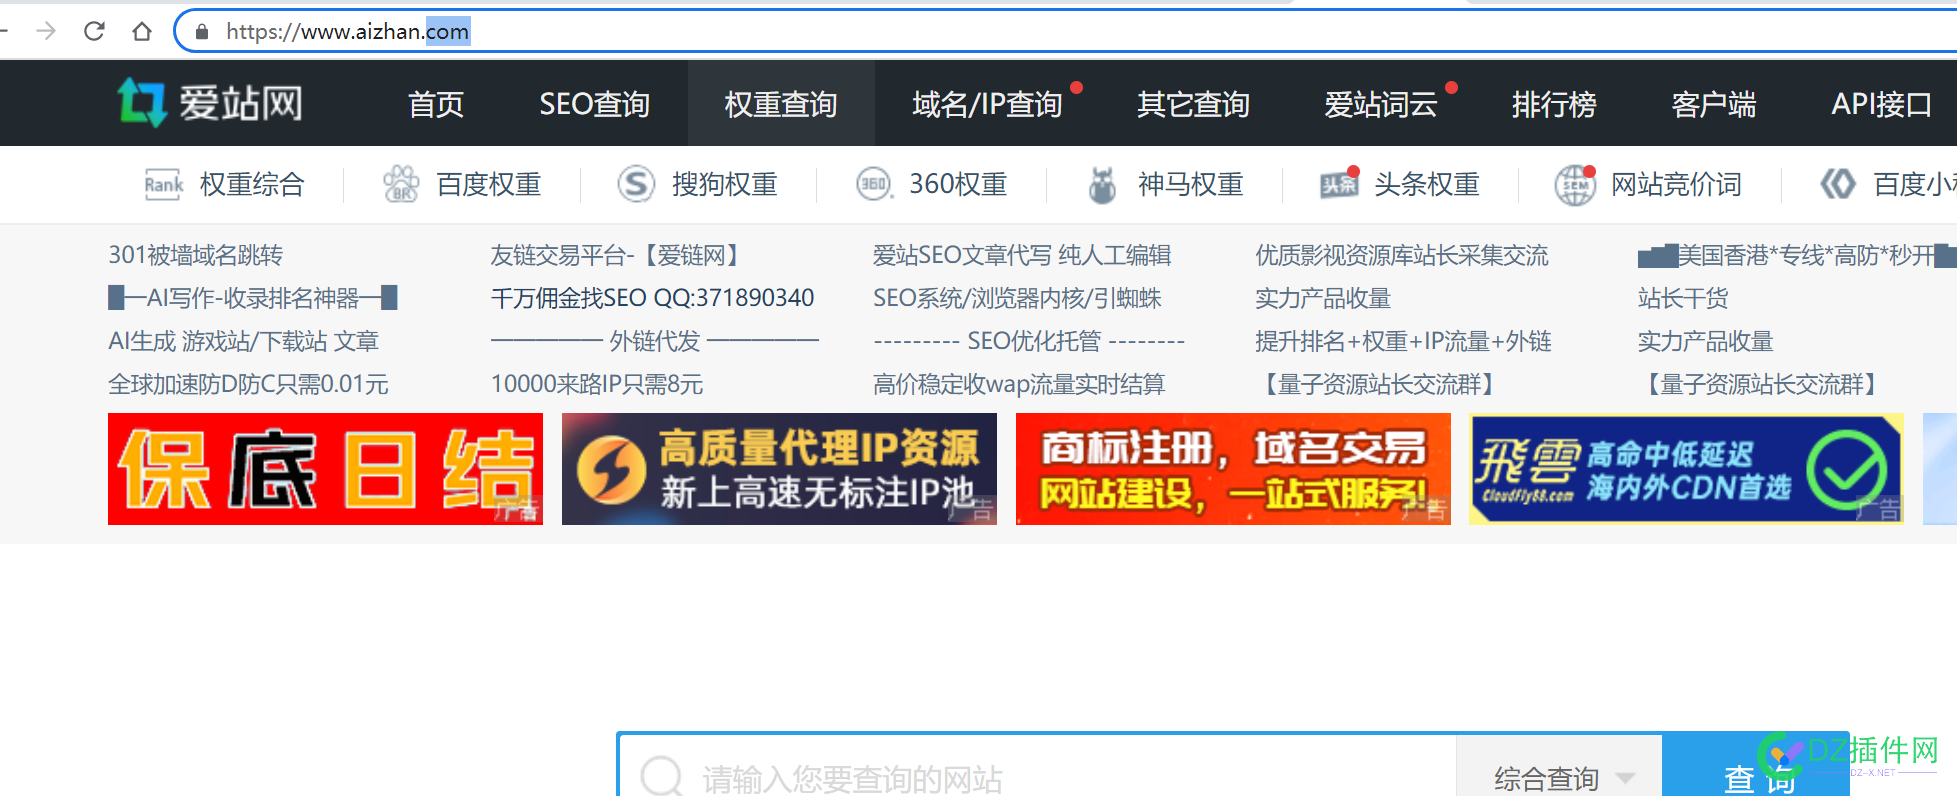This screenshot has height=796, width=1957.
Task: Click the magnifier icon in search box
Action: click(662, 775)
